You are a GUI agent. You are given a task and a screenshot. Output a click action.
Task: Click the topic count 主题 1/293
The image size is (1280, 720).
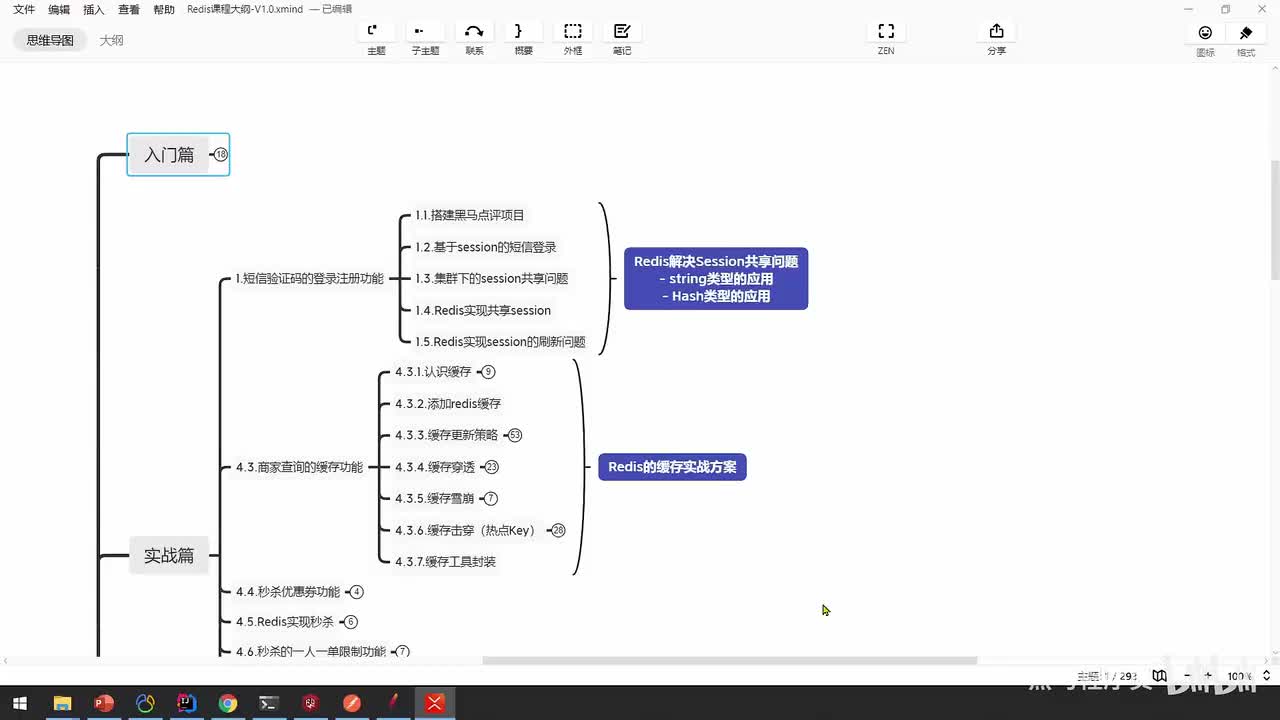(1108, 677)
